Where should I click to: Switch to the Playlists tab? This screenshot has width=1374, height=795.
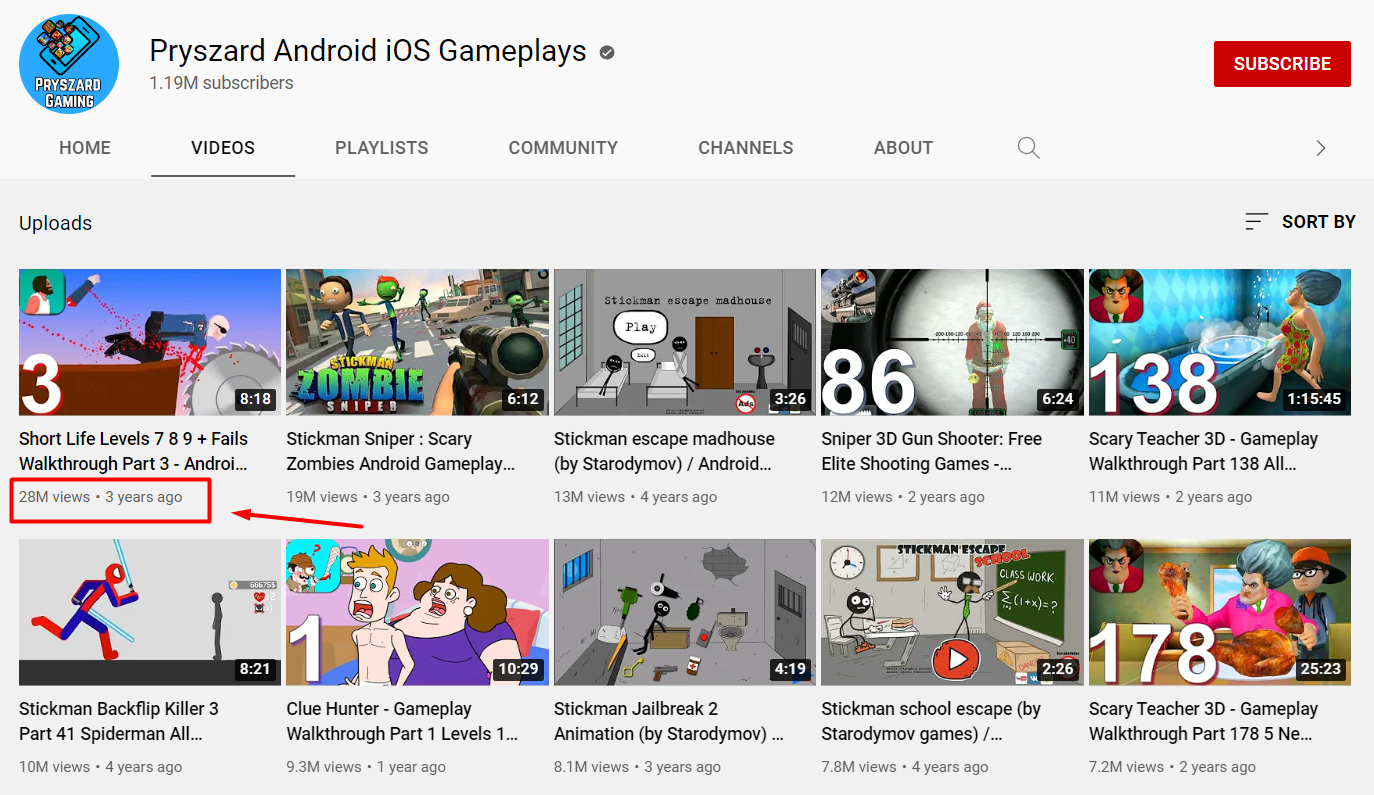pyautogui.click(x=382, y=148)
